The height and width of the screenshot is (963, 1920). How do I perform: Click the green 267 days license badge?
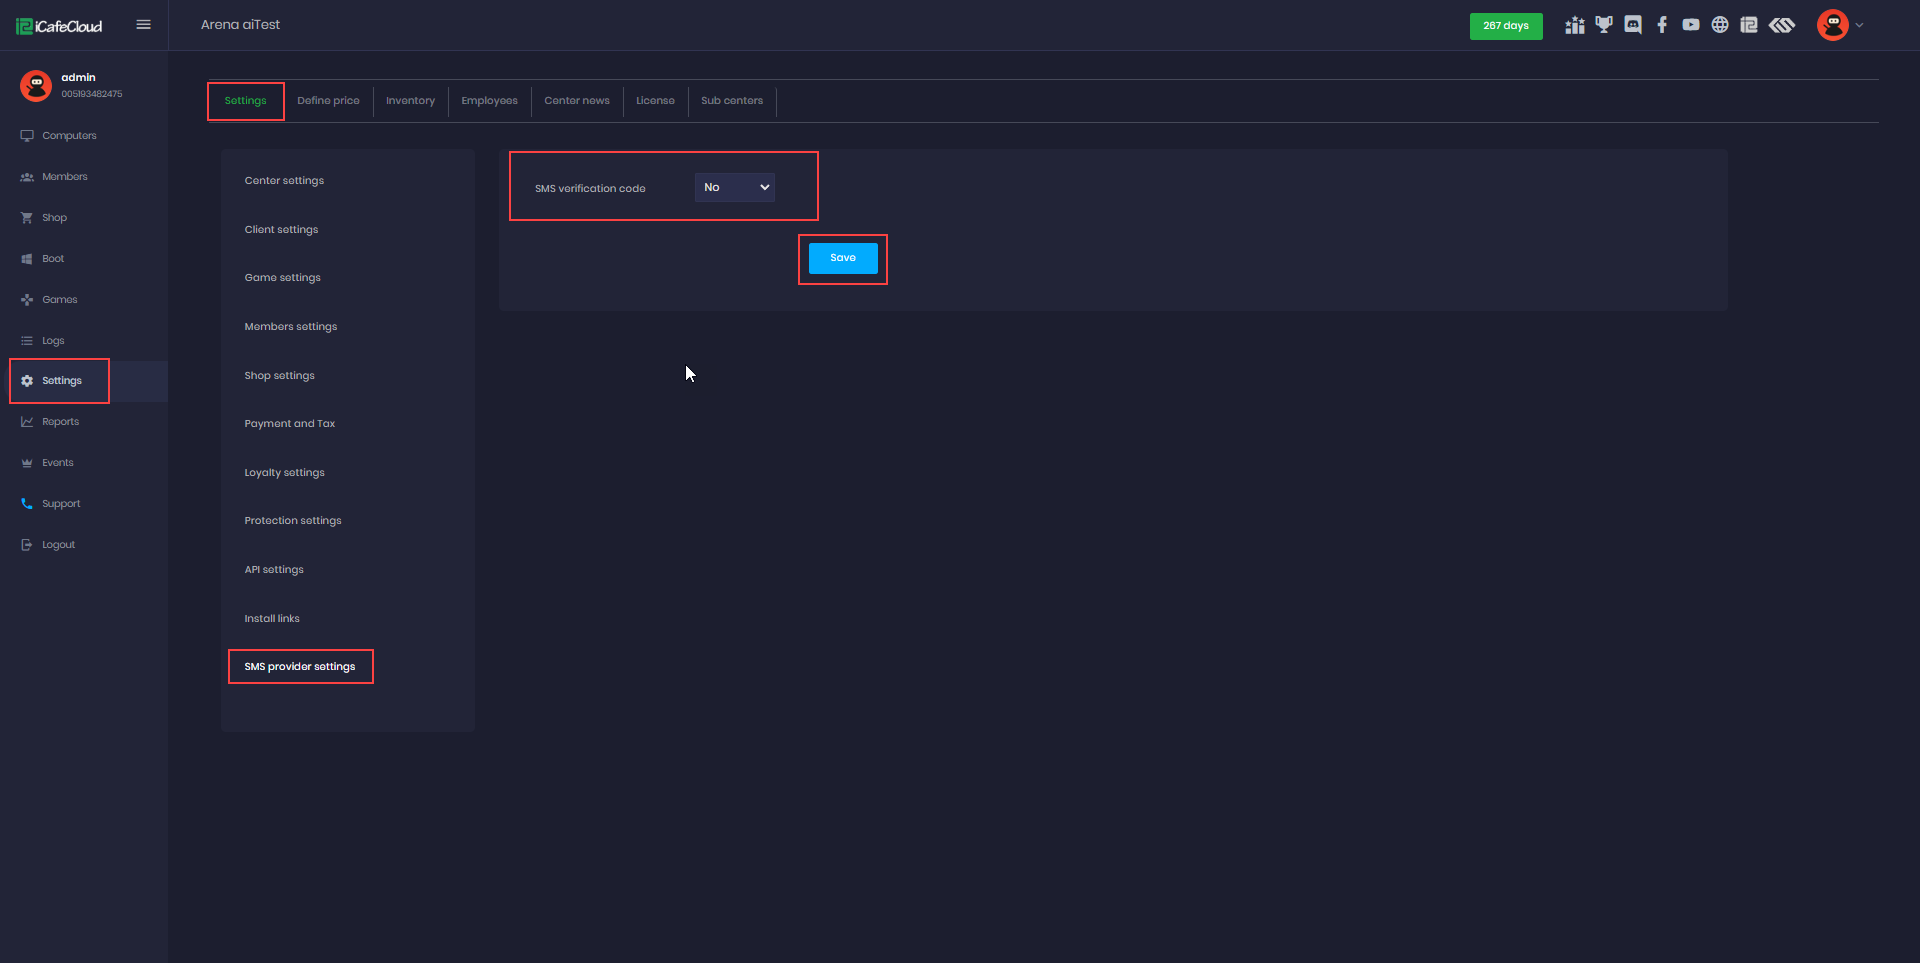[1505, 26]
